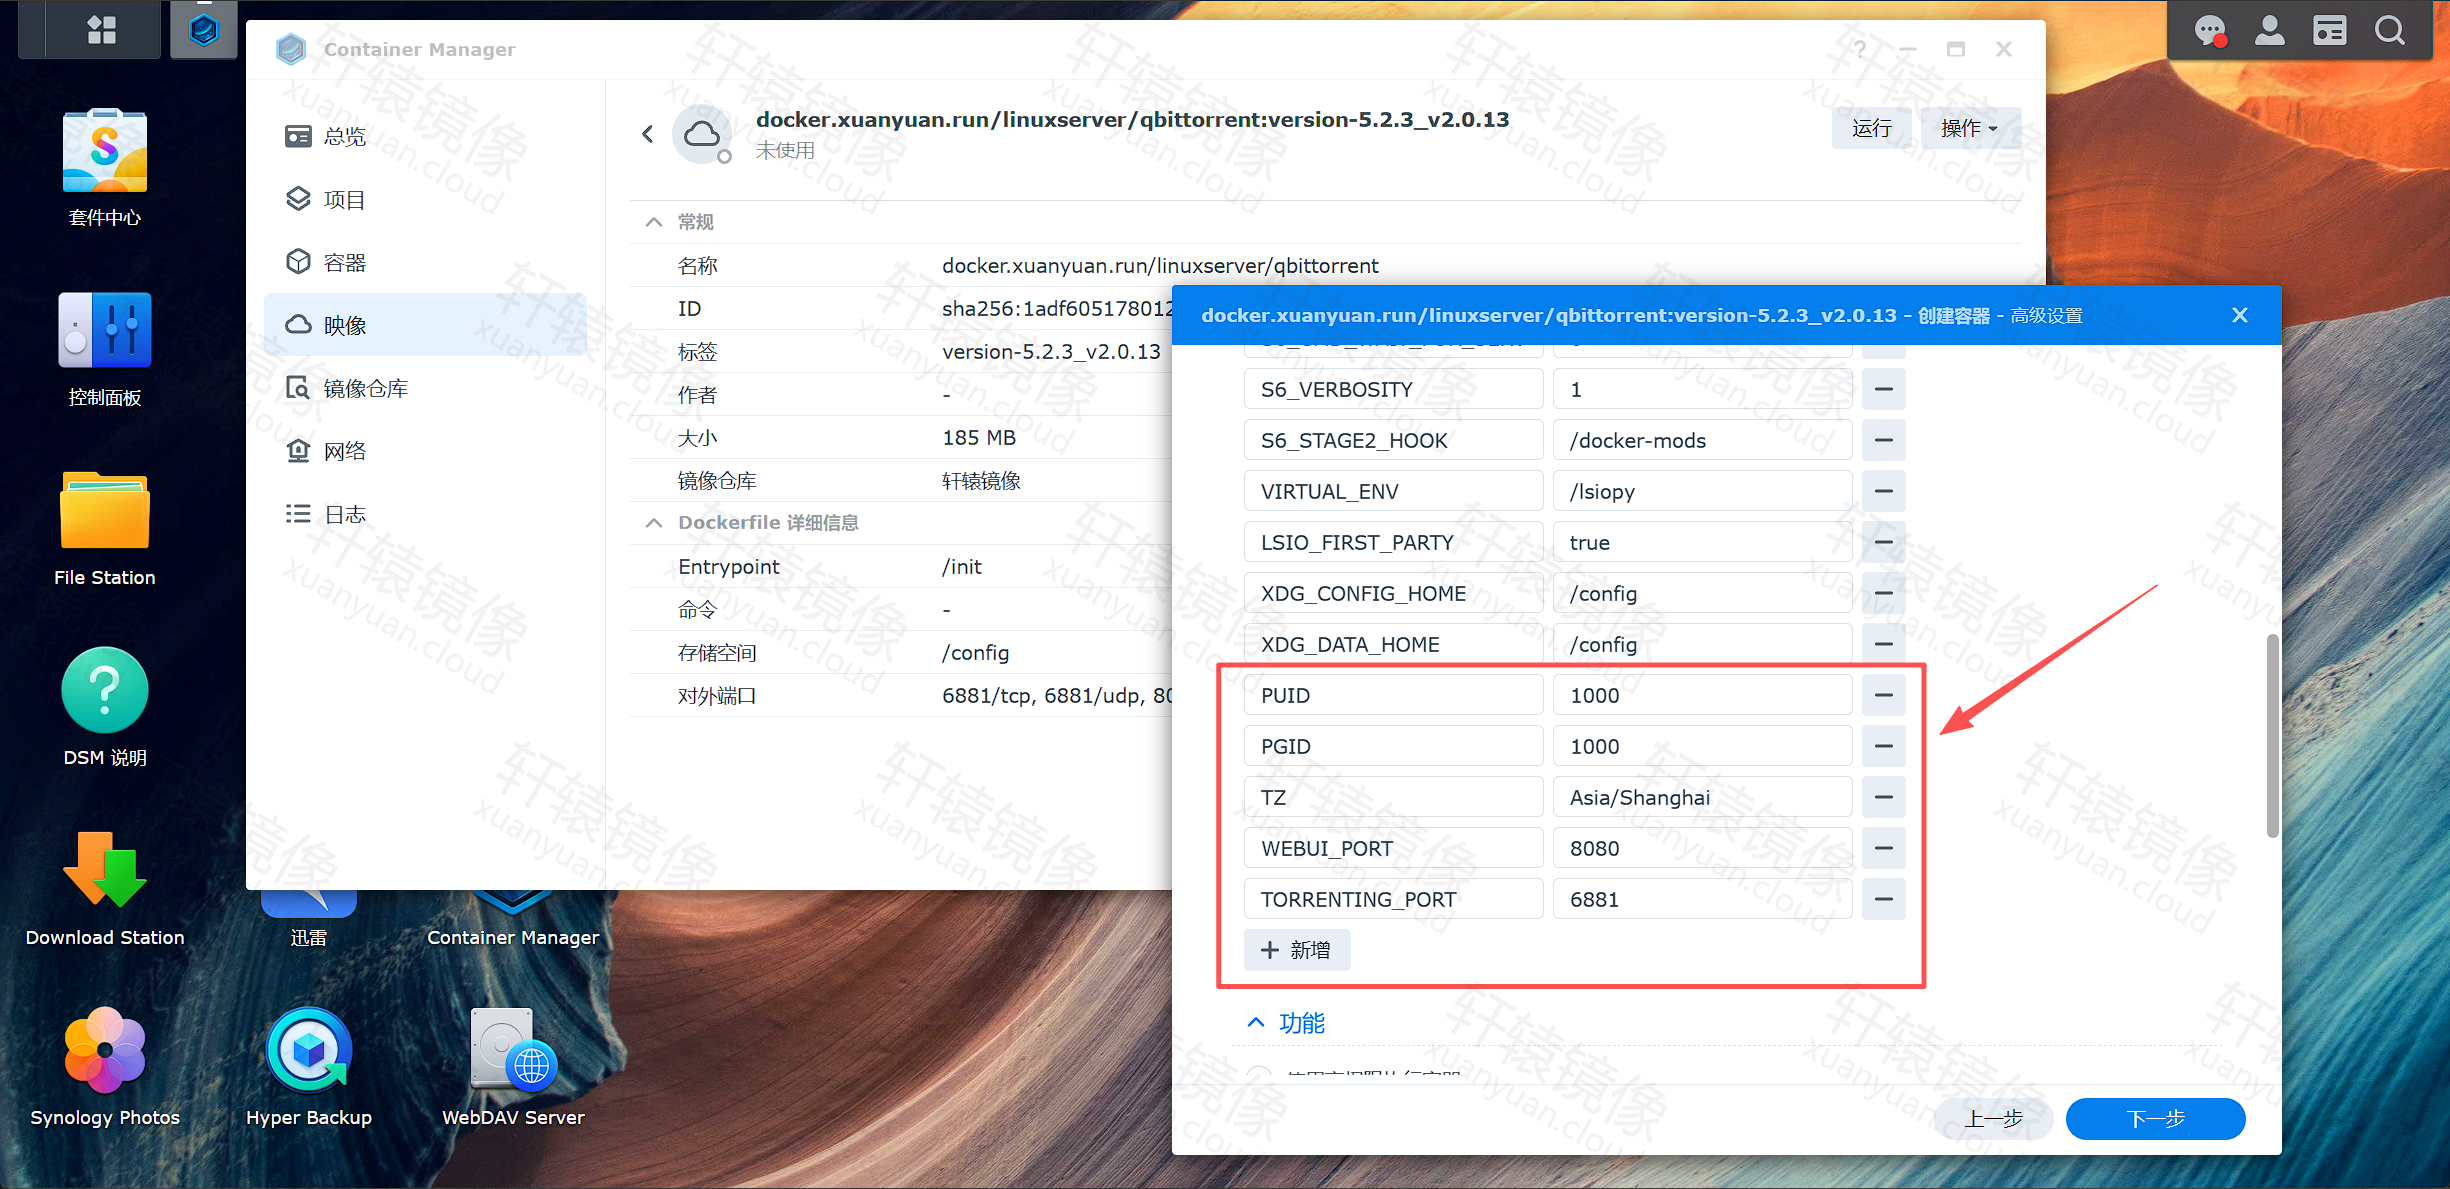Click the tag value version-5.2.3_v2.0.13

coord(1051,352)
